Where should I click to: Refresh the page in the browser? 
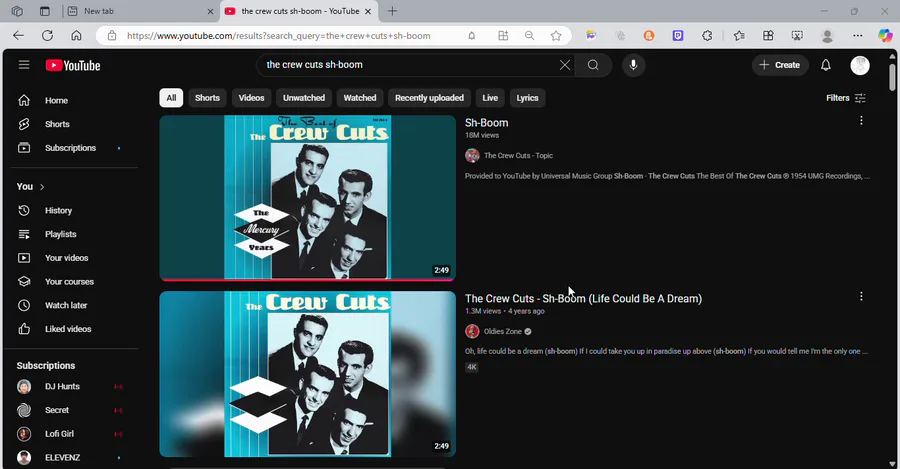47,36
